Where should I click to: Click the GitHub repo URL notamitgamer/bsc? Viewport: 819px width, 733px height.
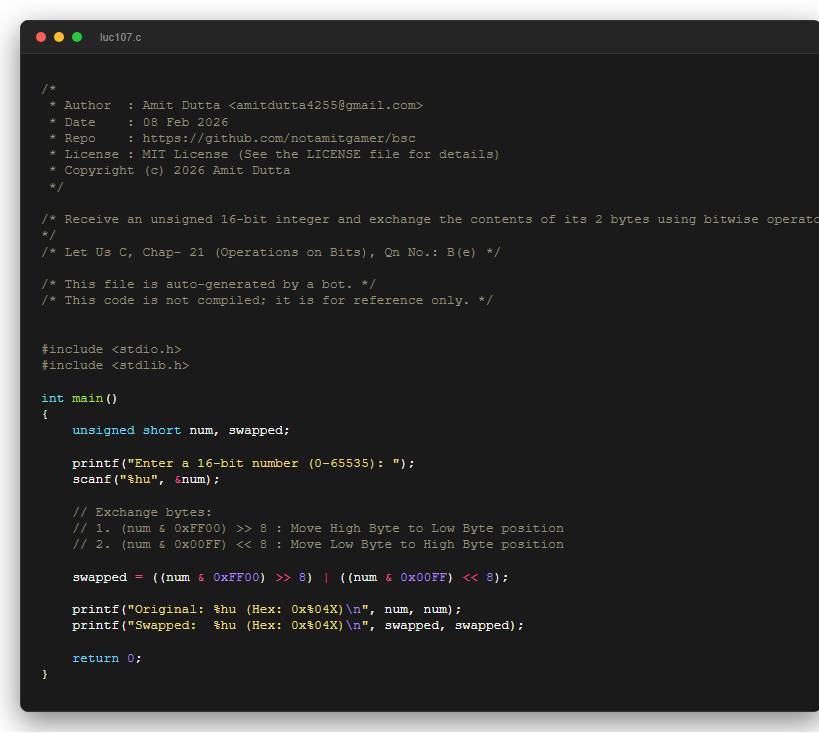pyautogui.click(x=279, y=138)
